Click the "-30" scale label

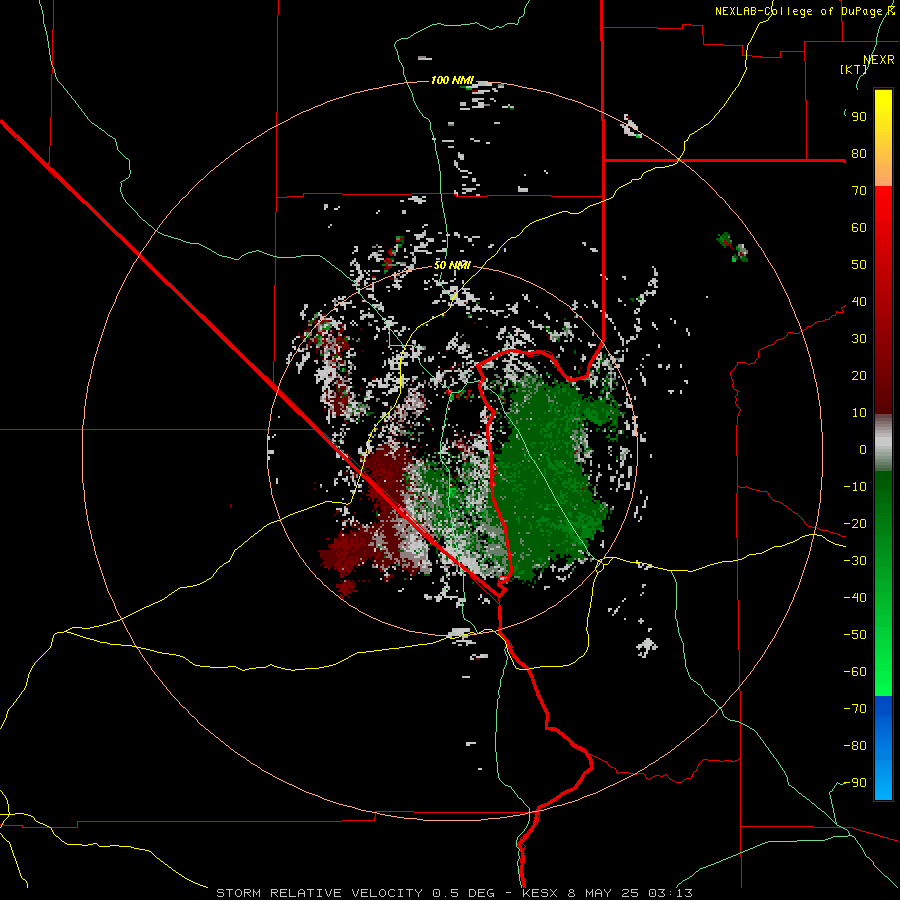(855, 561)
